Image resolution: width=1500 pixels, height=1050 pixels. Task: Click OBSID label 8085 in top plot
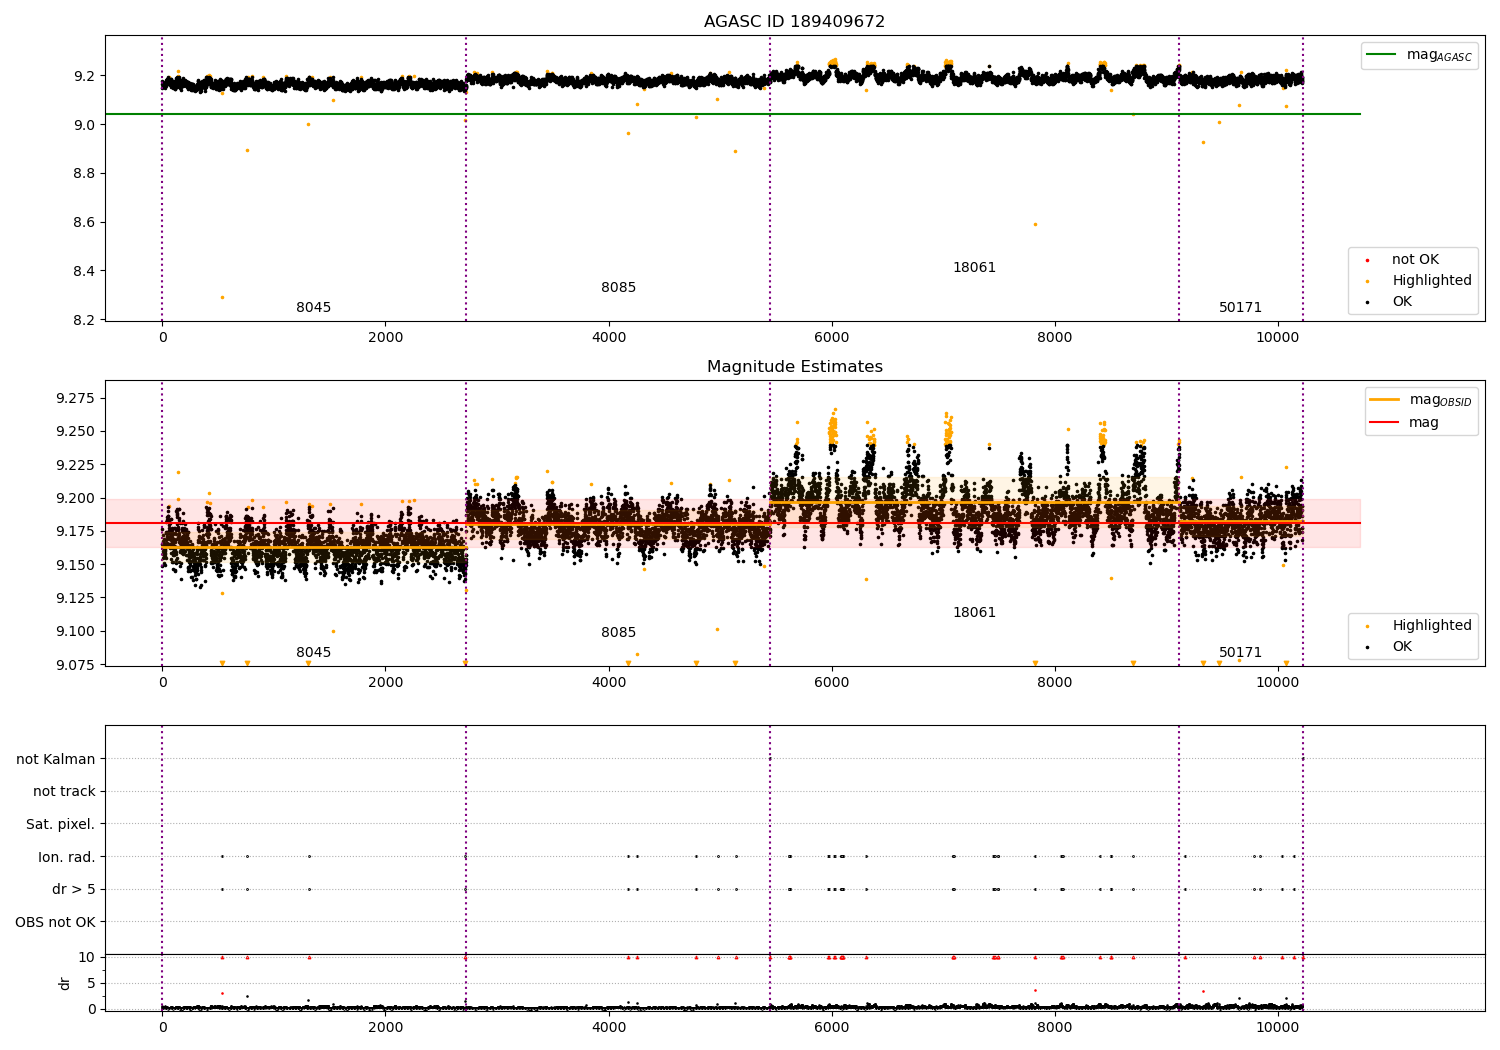(x=618, y=287)
